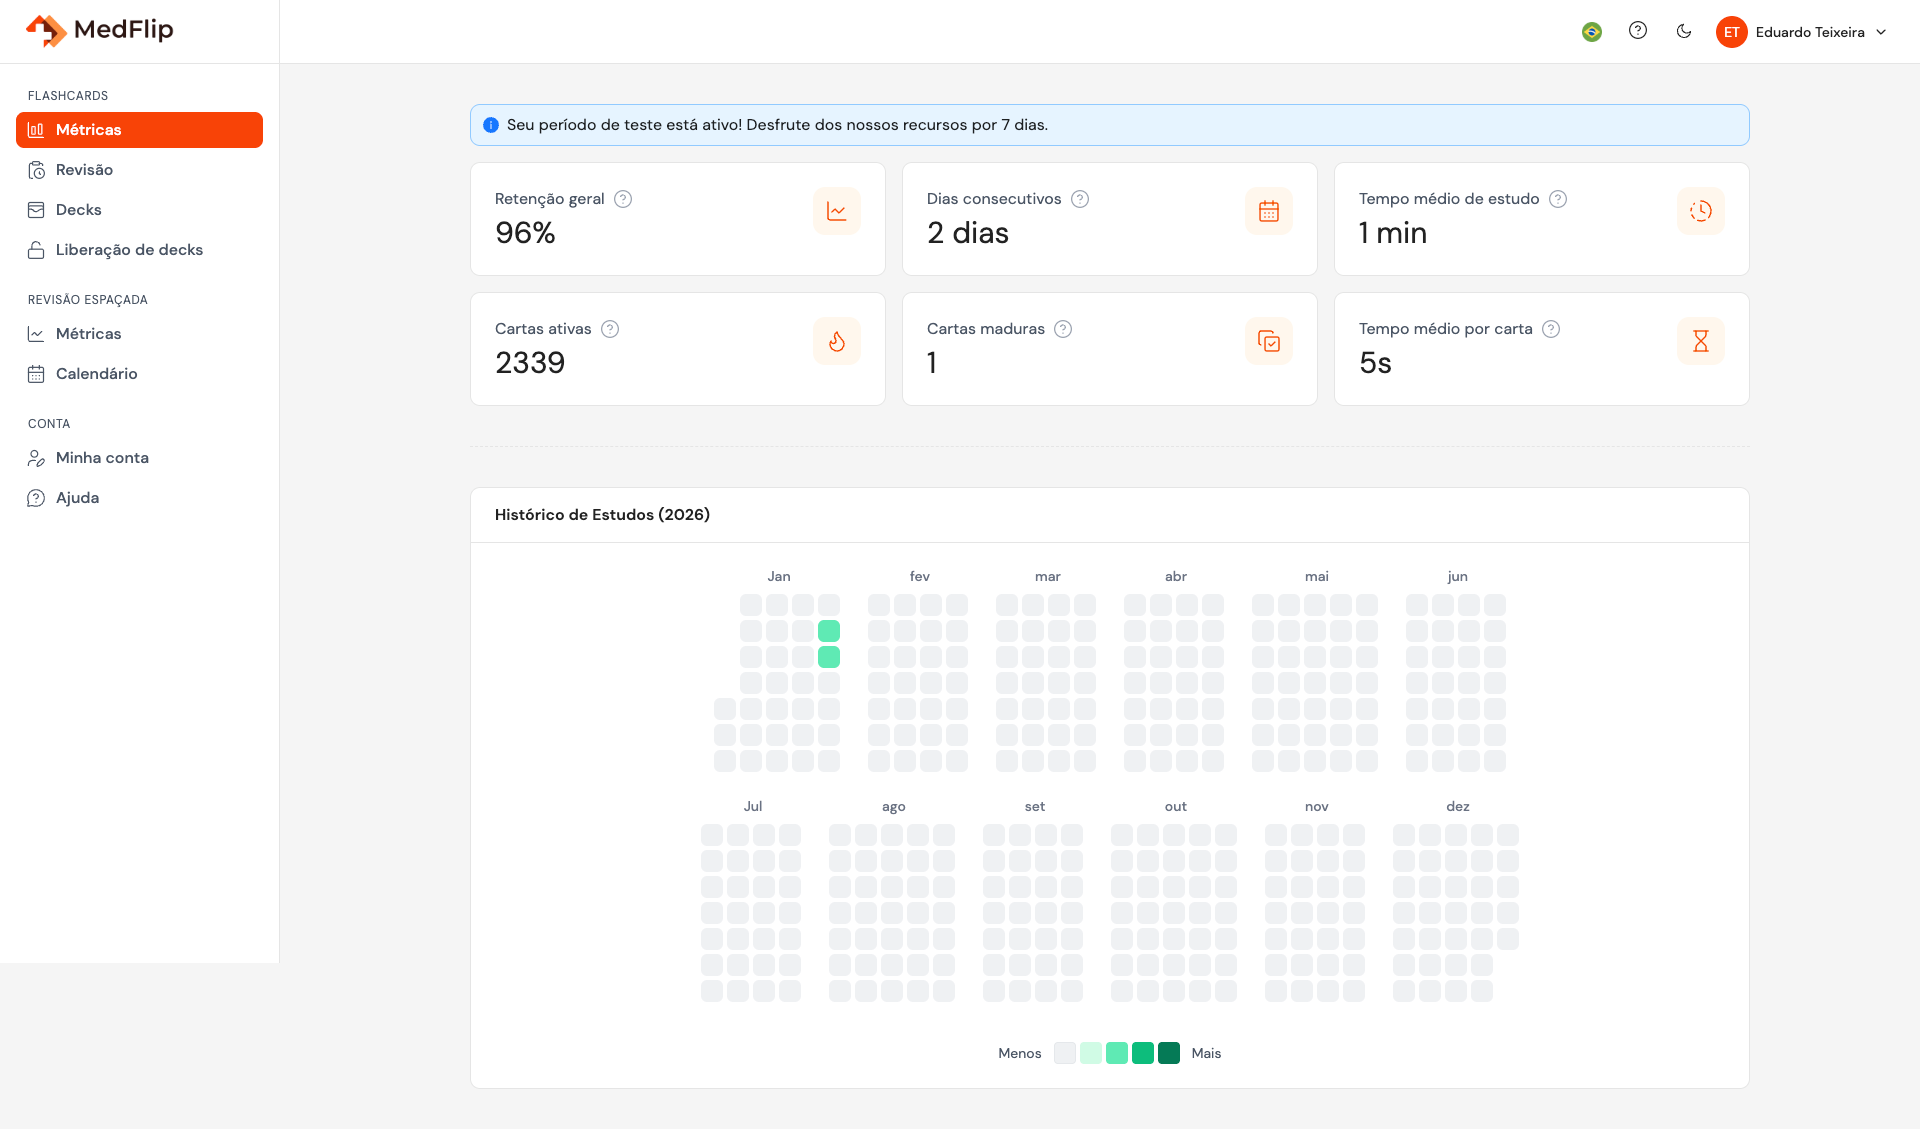The width and height of the screenshot is (1920, 1129).
Task: Click a green day square in January heatmap
Action: coord(828,630)
